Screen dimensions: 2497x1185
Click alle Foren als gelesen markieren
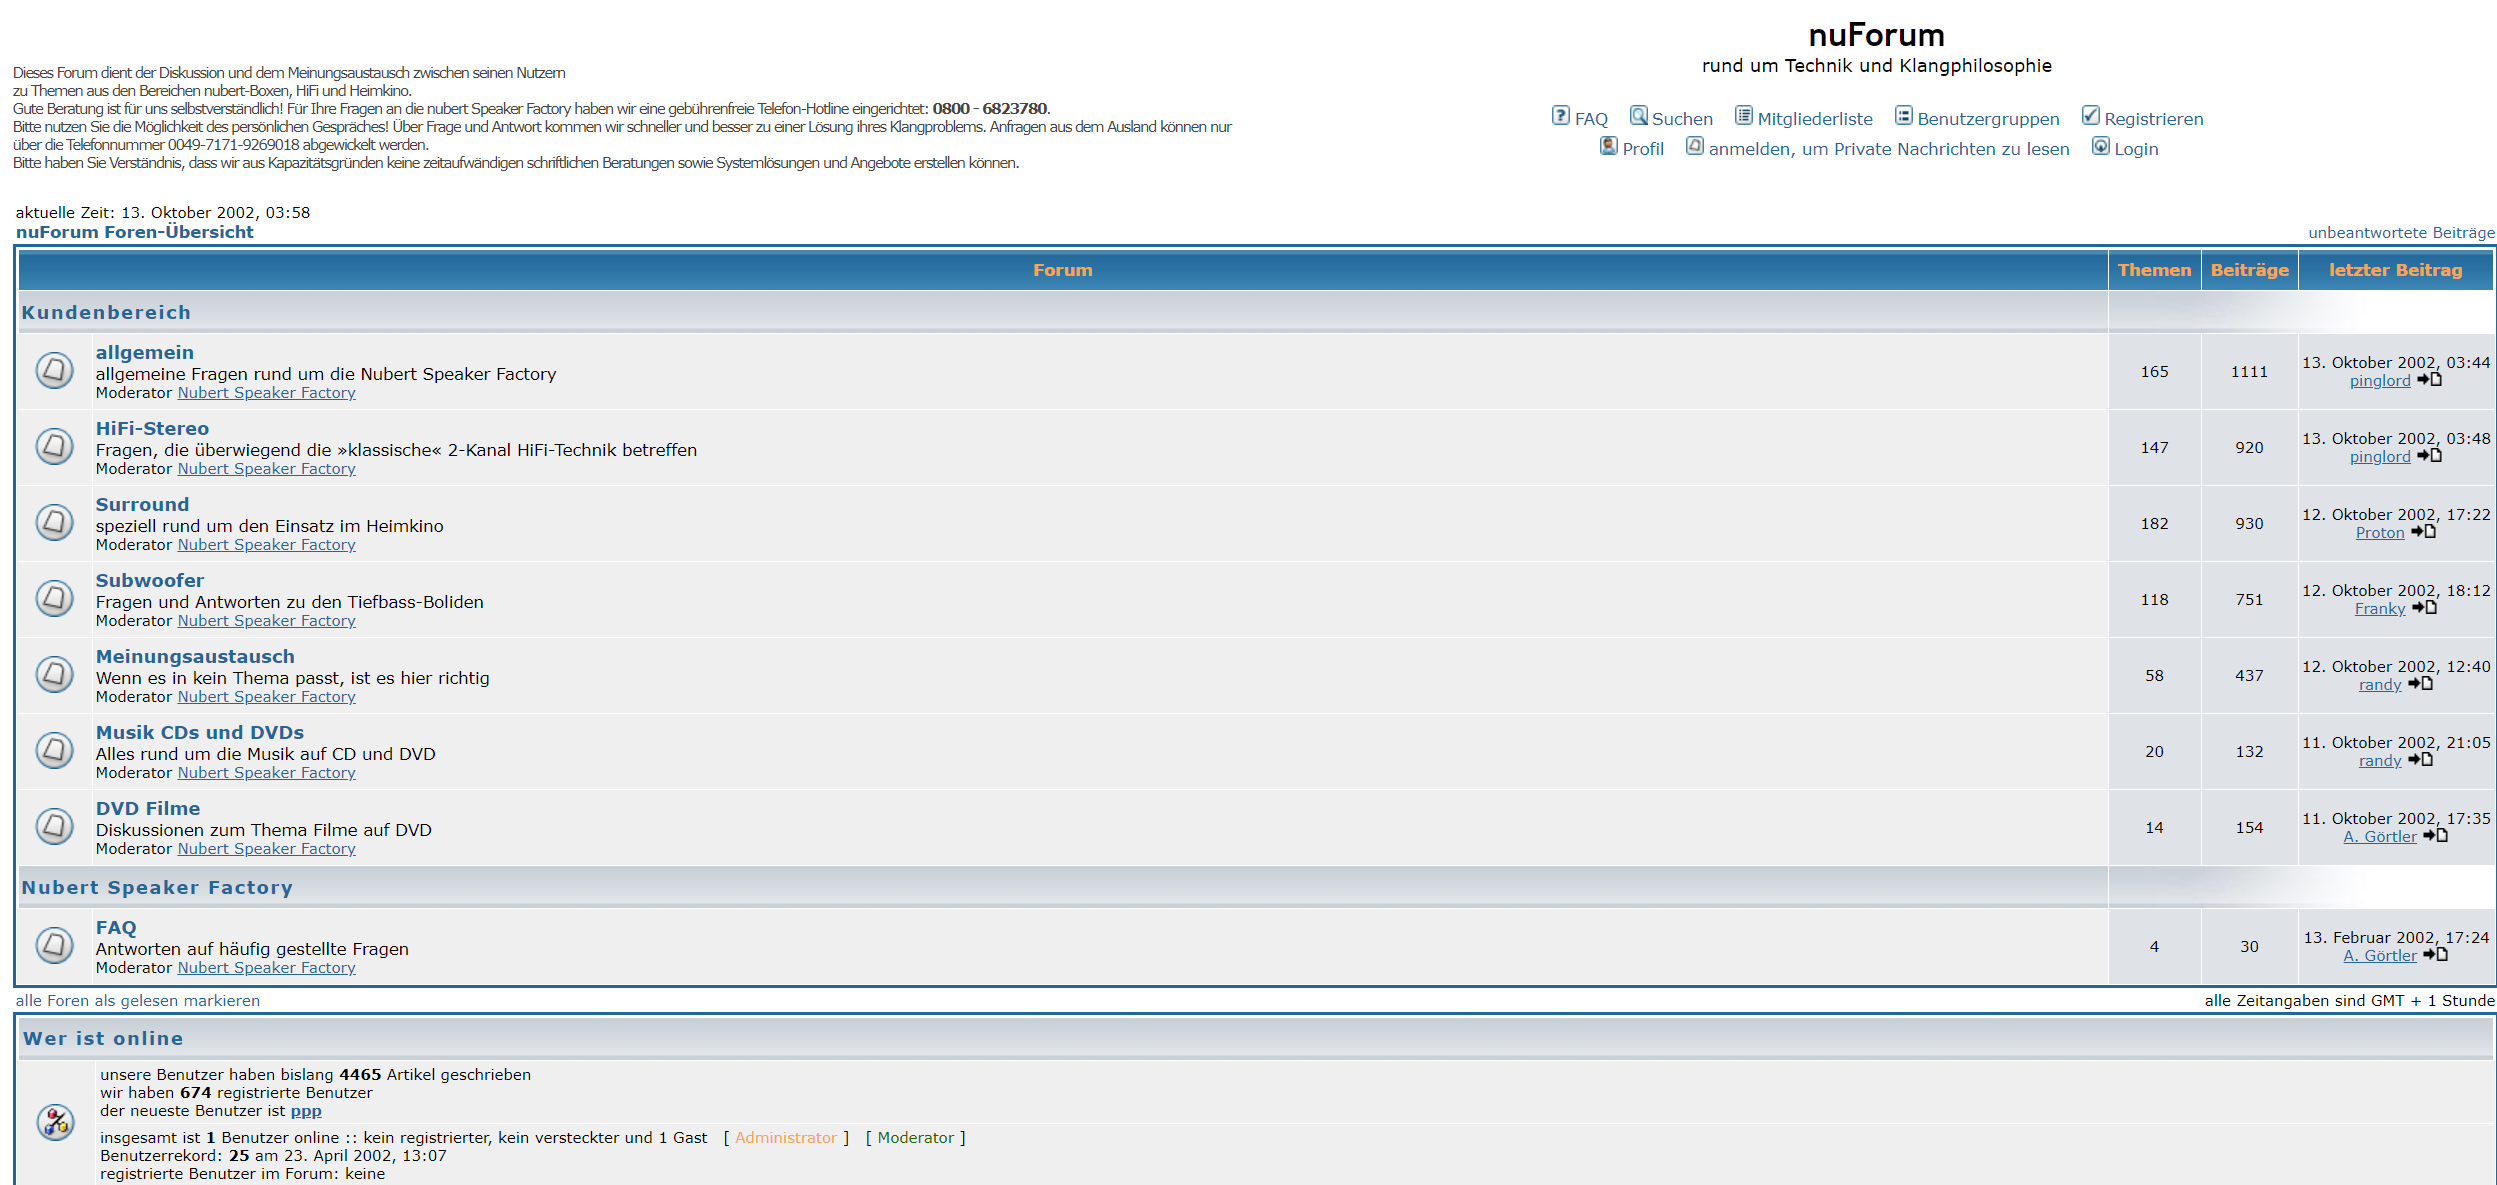137,1000
